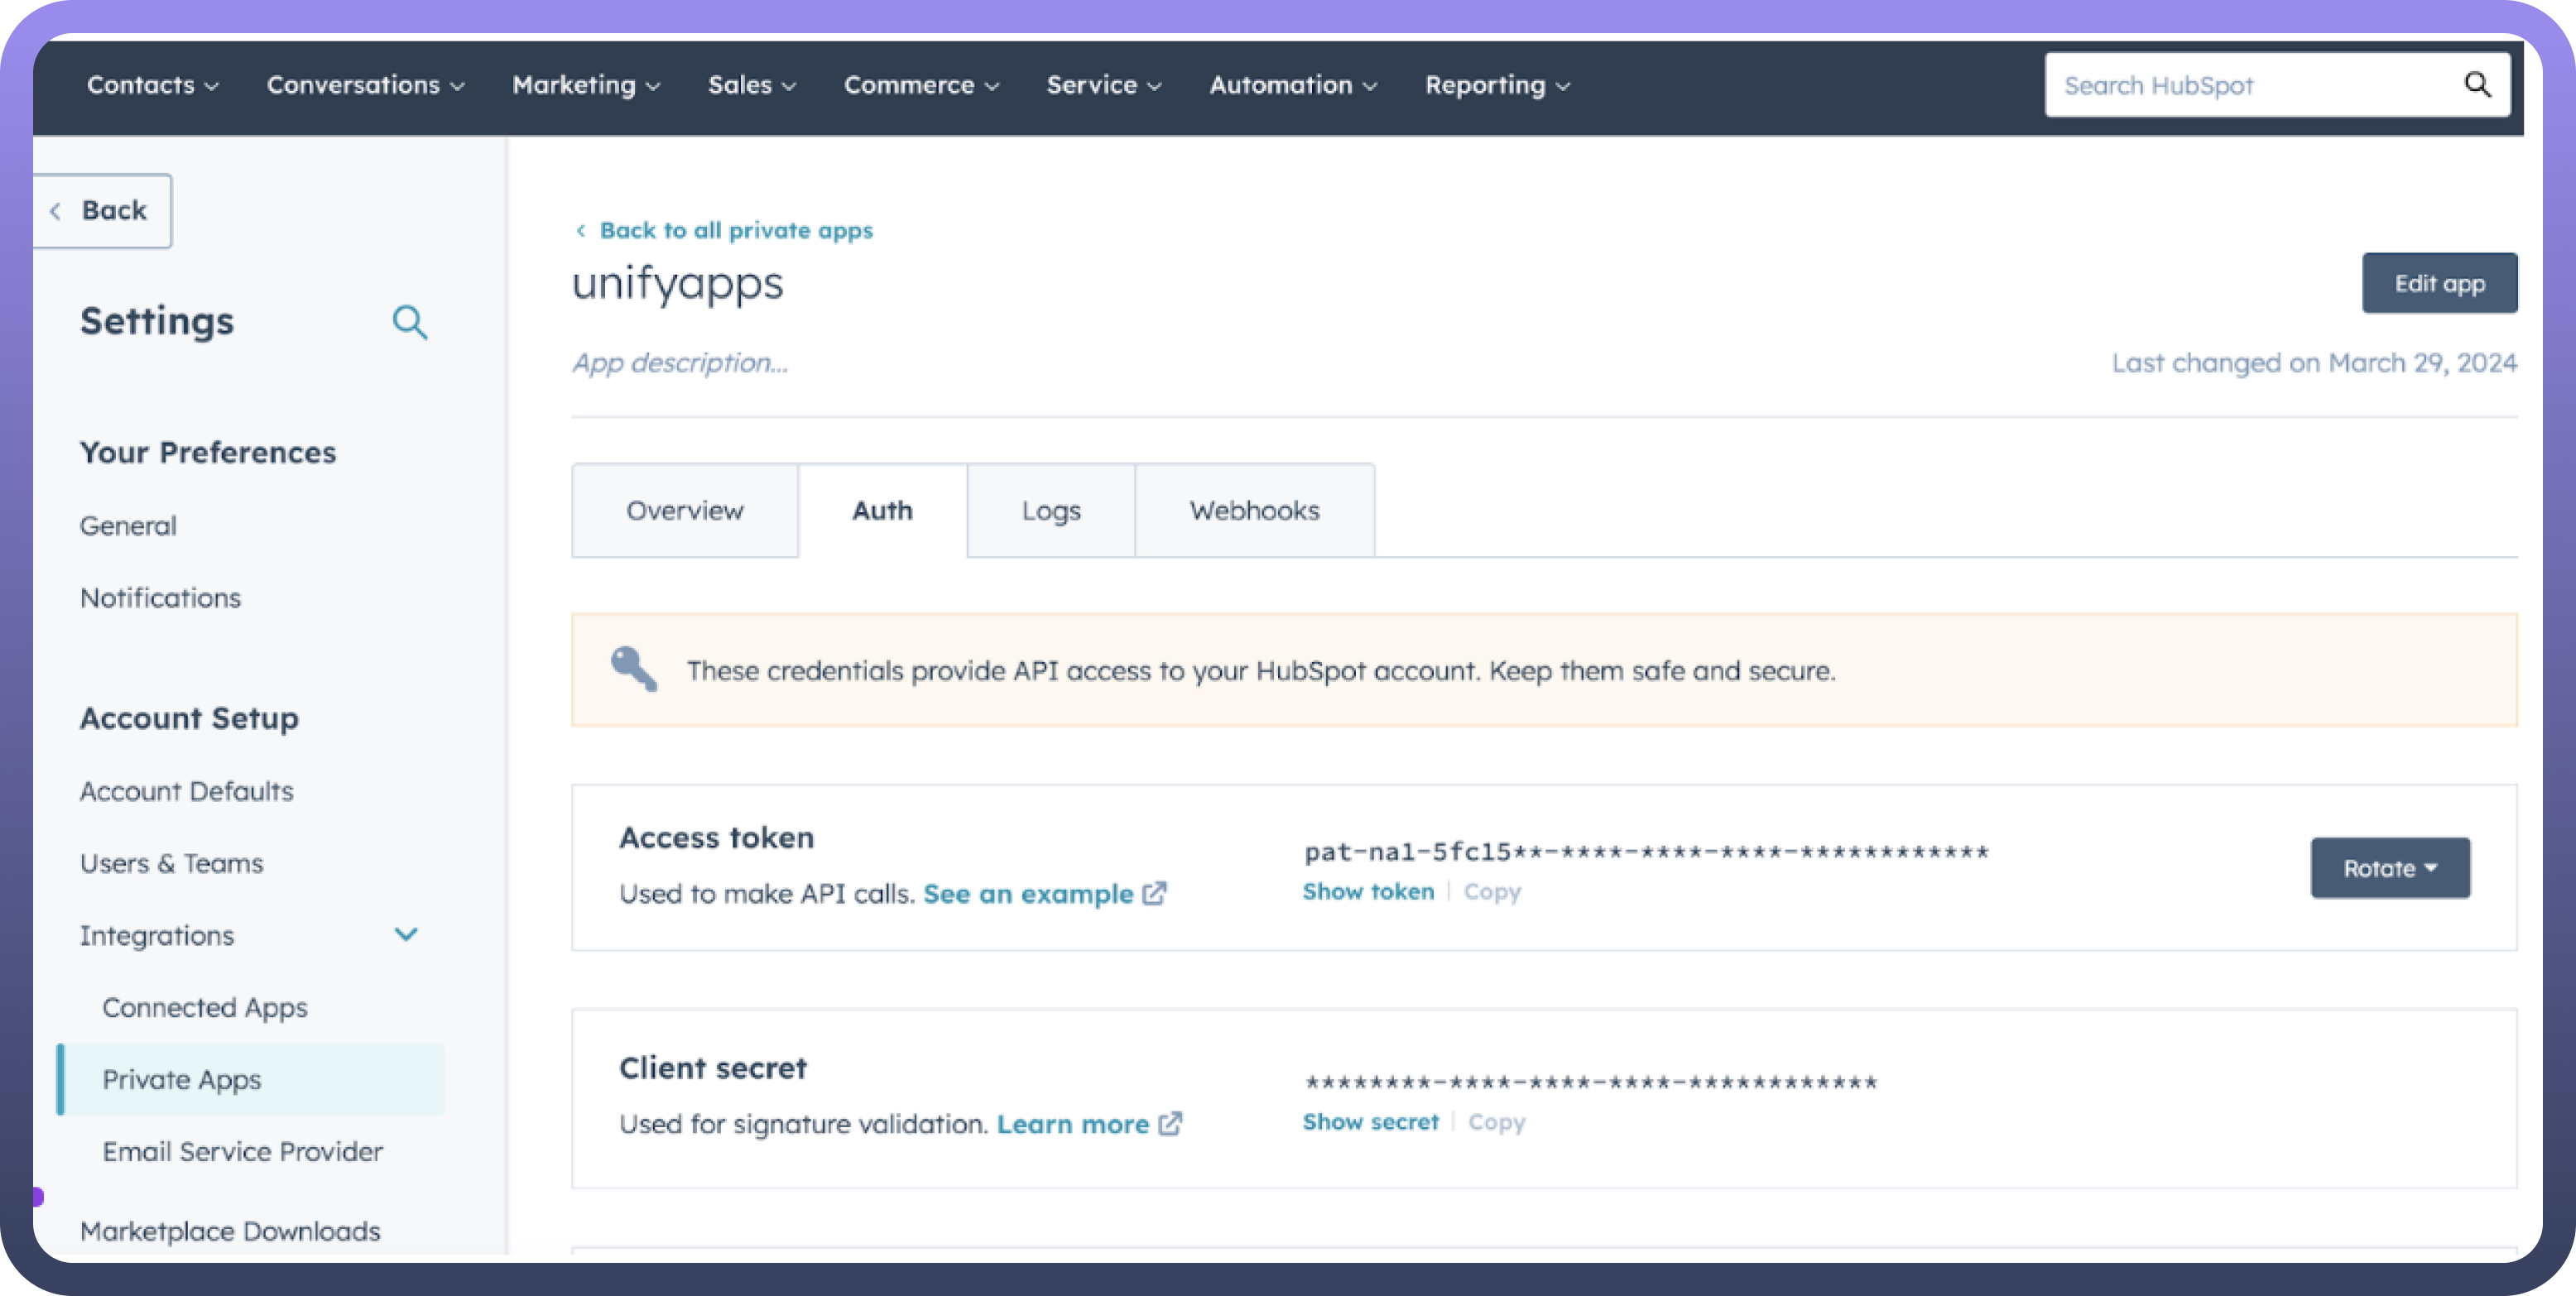Viewport: 2576px width, 1296px height.
Task: Show the hidden client secret
Action: tap(1369, 1122)
